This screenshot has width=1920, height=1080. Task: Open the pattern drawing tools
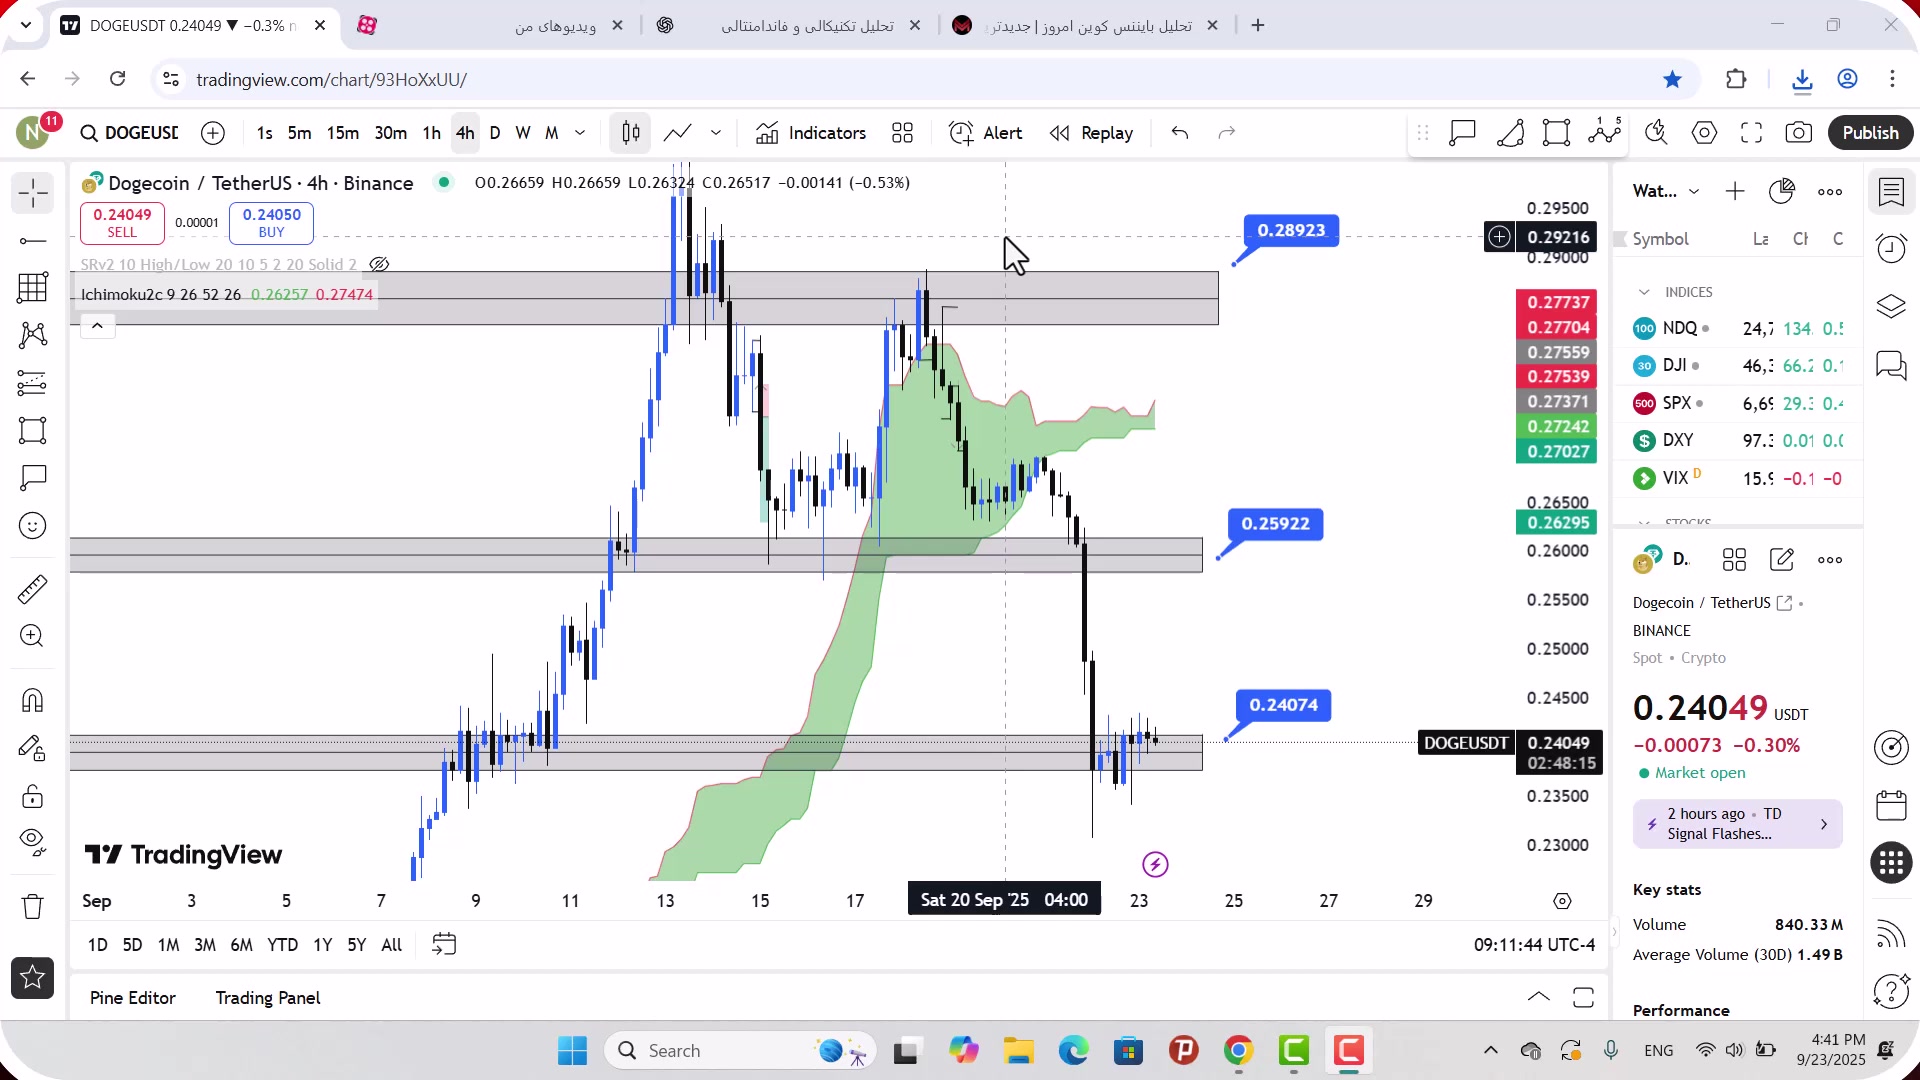tap(33, 335)
